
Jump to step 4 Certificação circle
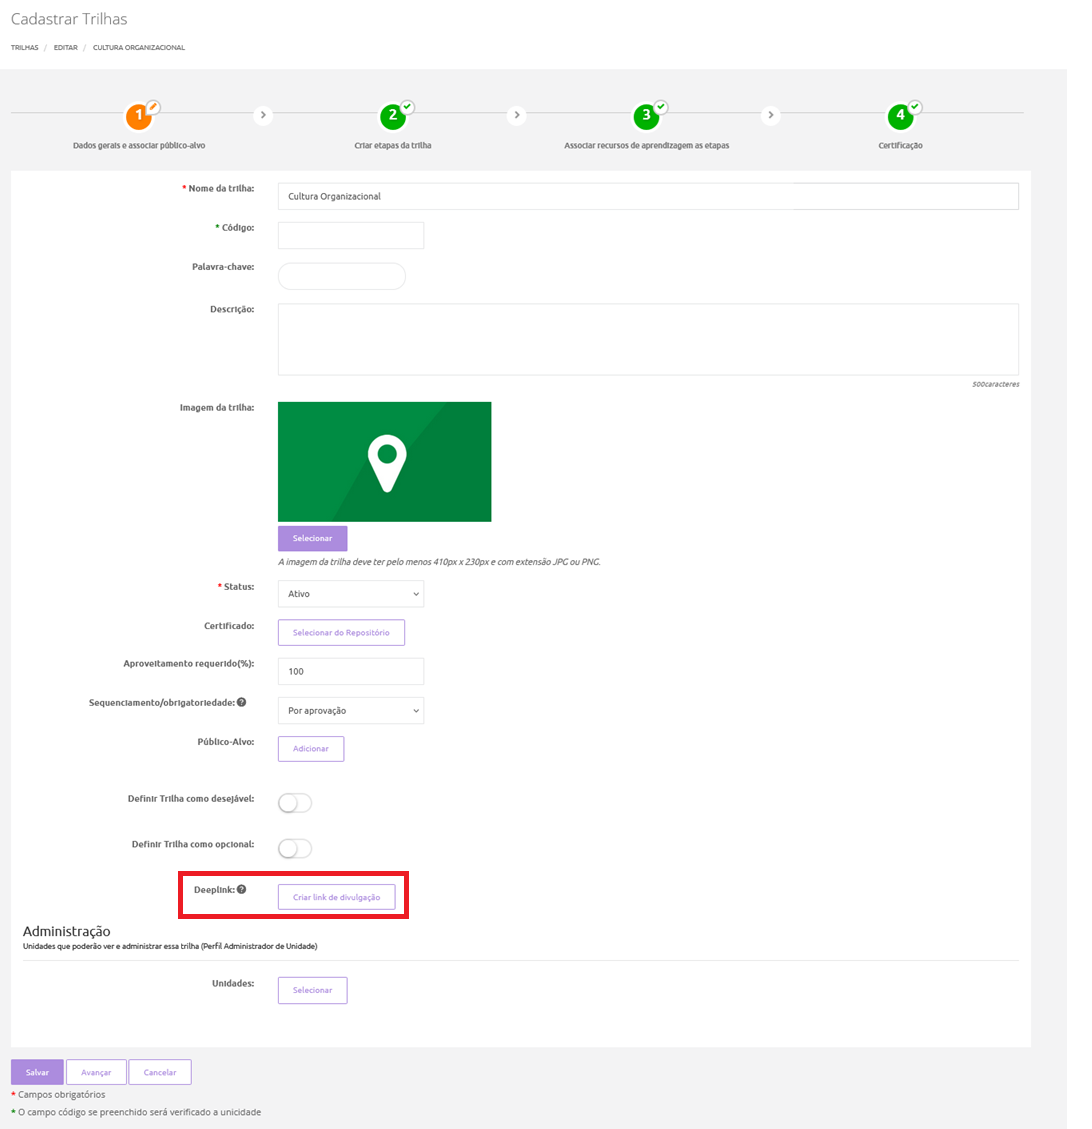(900, 116)
